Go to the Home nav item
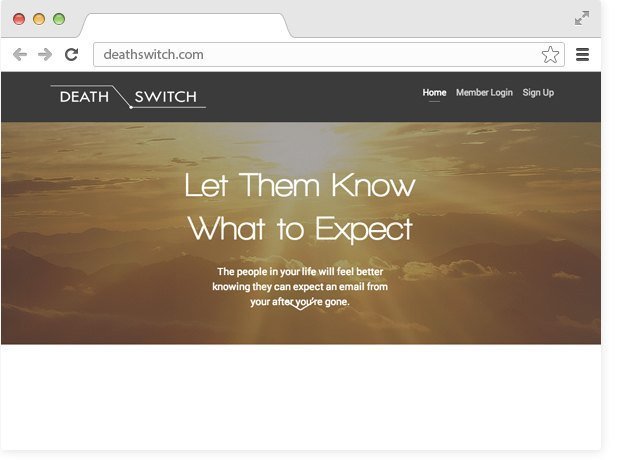This screenshot has height=460, width=620. (x=434, y=93)
